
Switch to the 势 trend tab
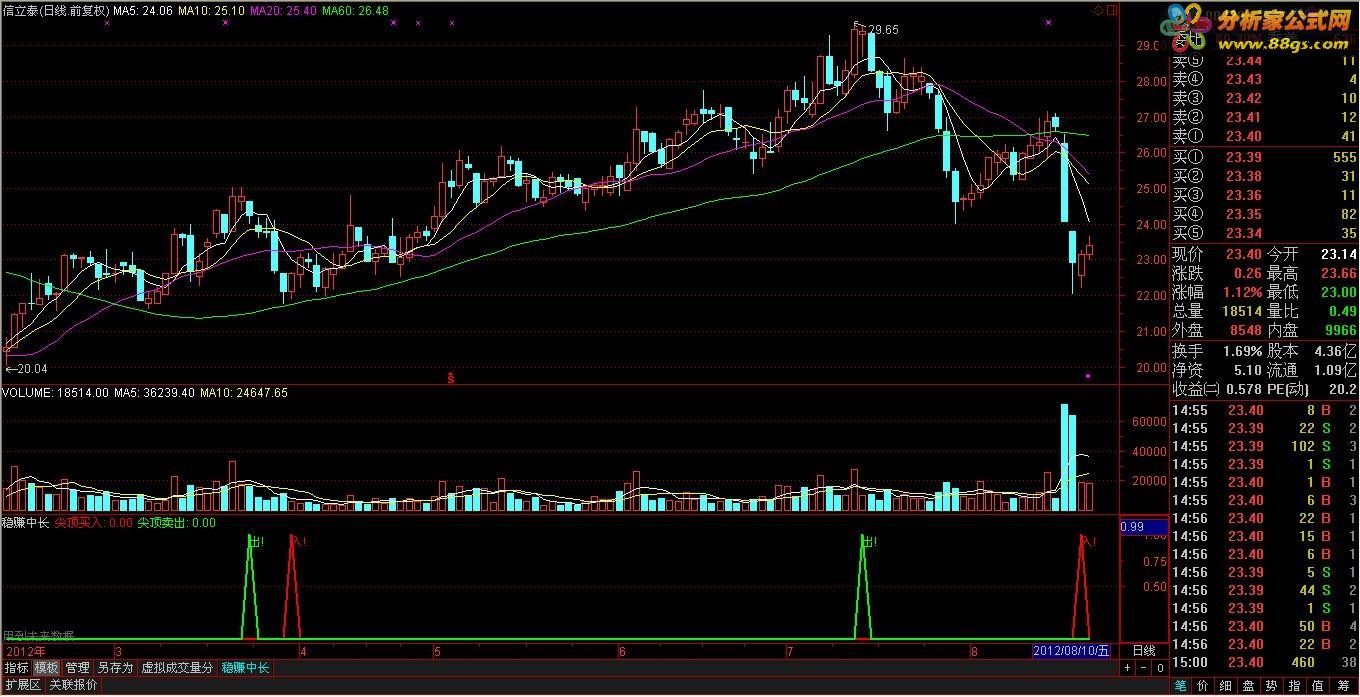(x=1272, y=686)
